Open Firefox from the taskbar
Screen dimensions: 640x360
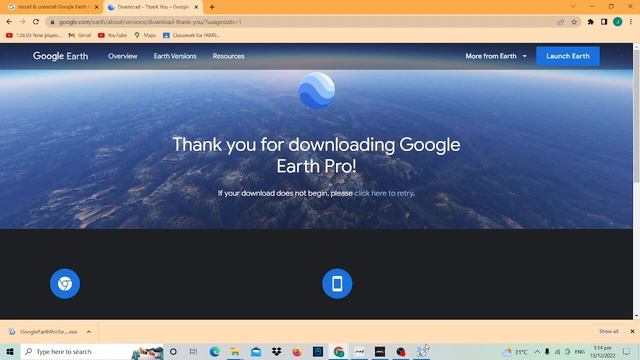click(x=297, y=351)
